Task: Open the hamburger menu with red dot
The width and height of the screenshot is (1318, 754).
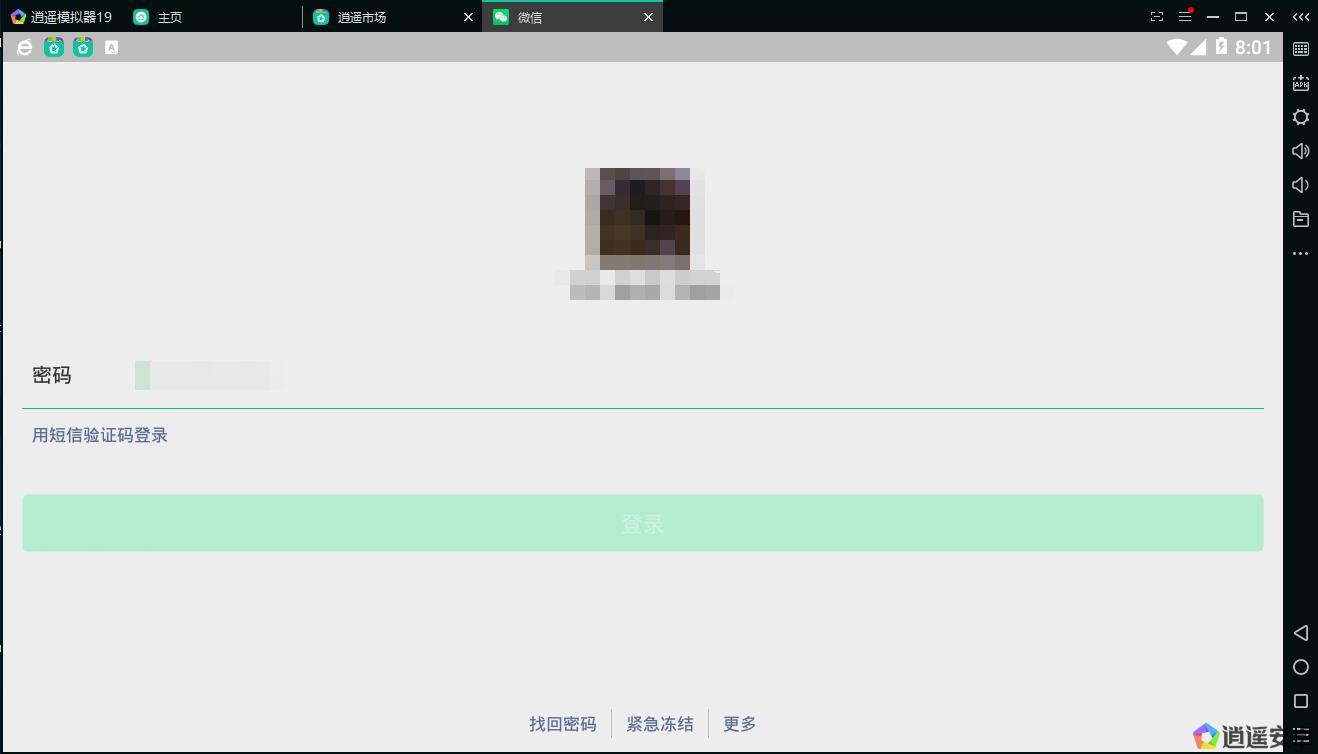Action: (x=1185, y=17)
